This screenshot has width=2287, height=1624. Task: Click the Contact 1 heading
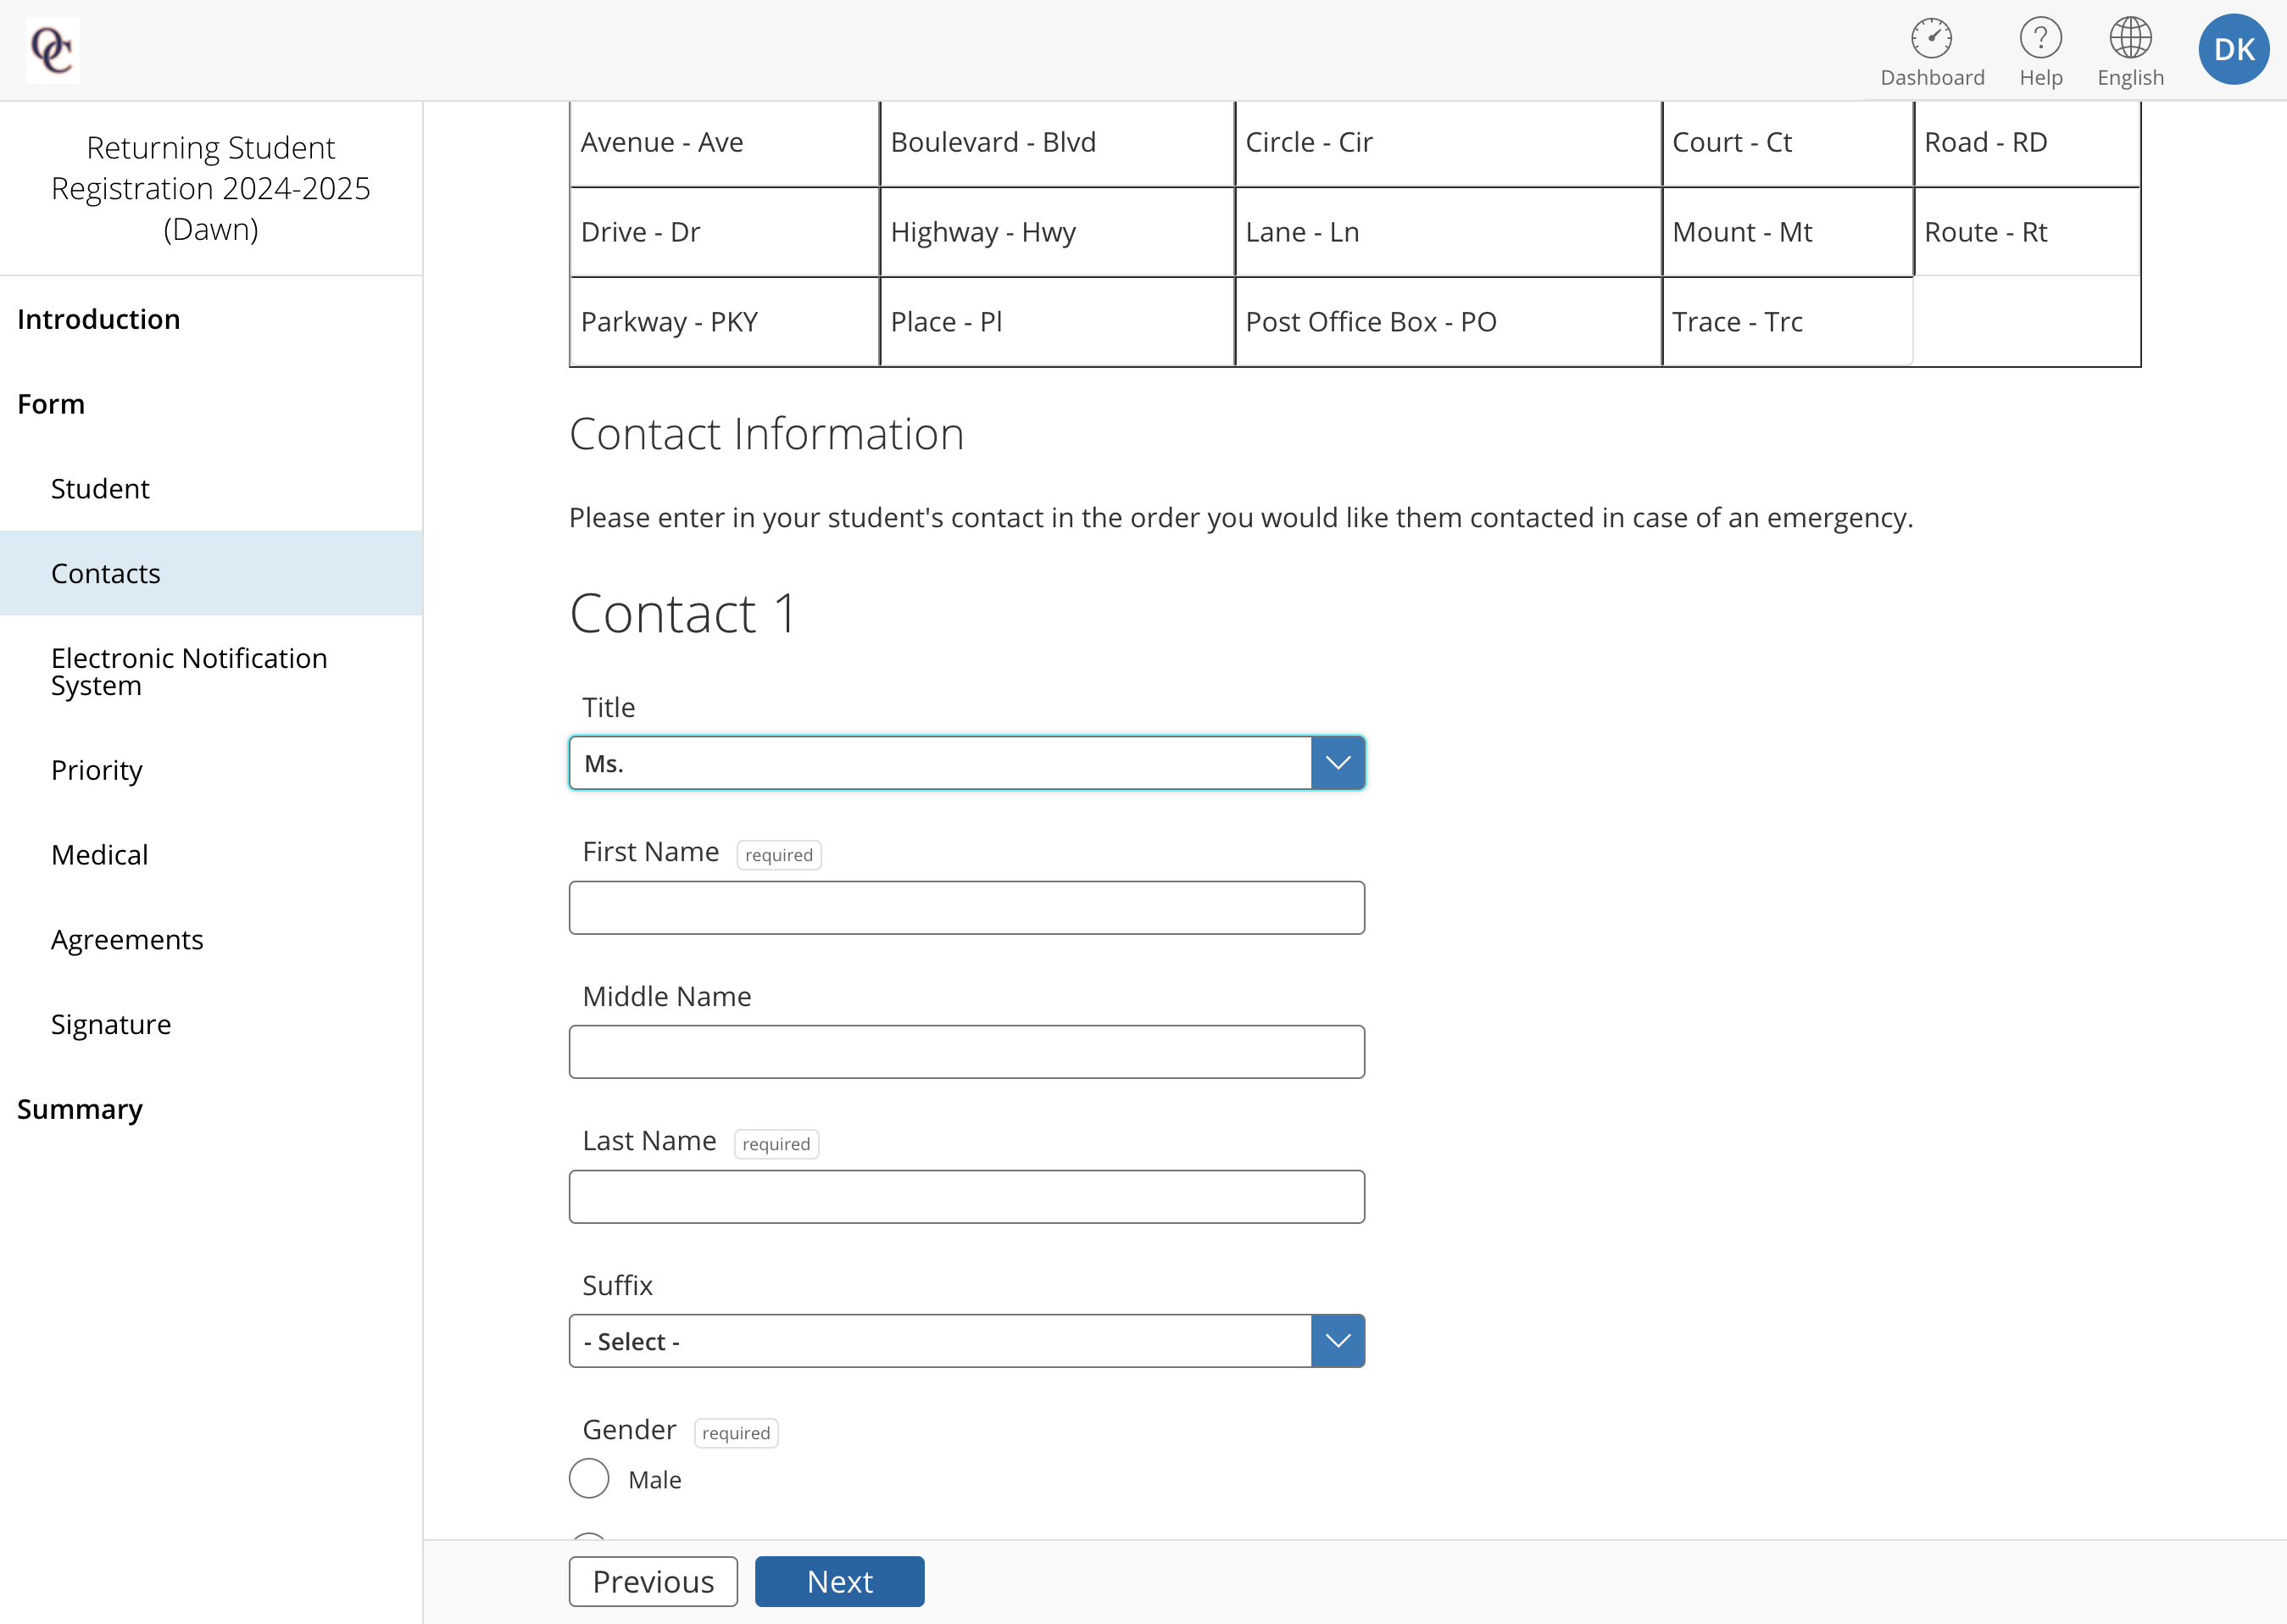point(683,613)
